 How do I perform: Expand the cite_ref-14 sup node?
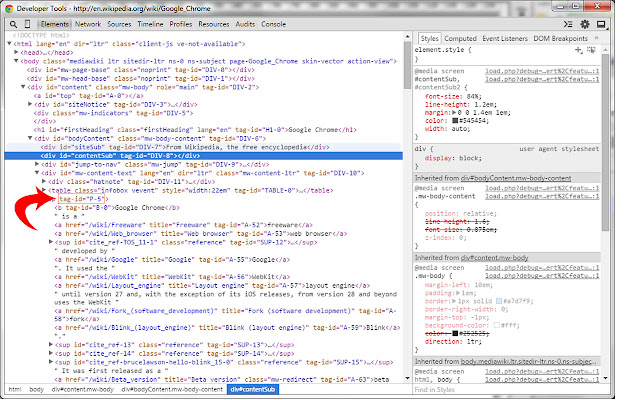pos(51,353)
